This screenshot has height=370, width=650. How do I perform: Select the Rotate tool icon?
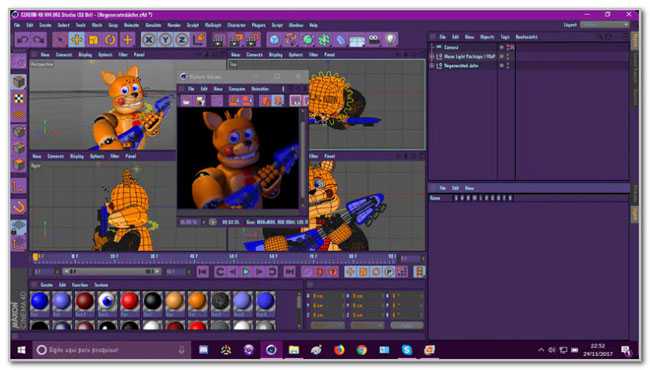pos(110,40)
